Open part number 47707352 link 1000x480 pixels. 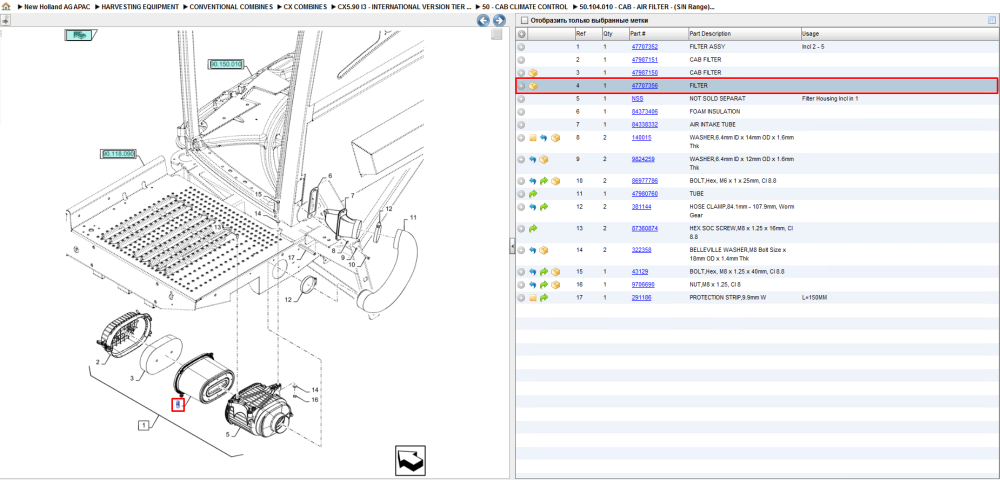point(644,47)
